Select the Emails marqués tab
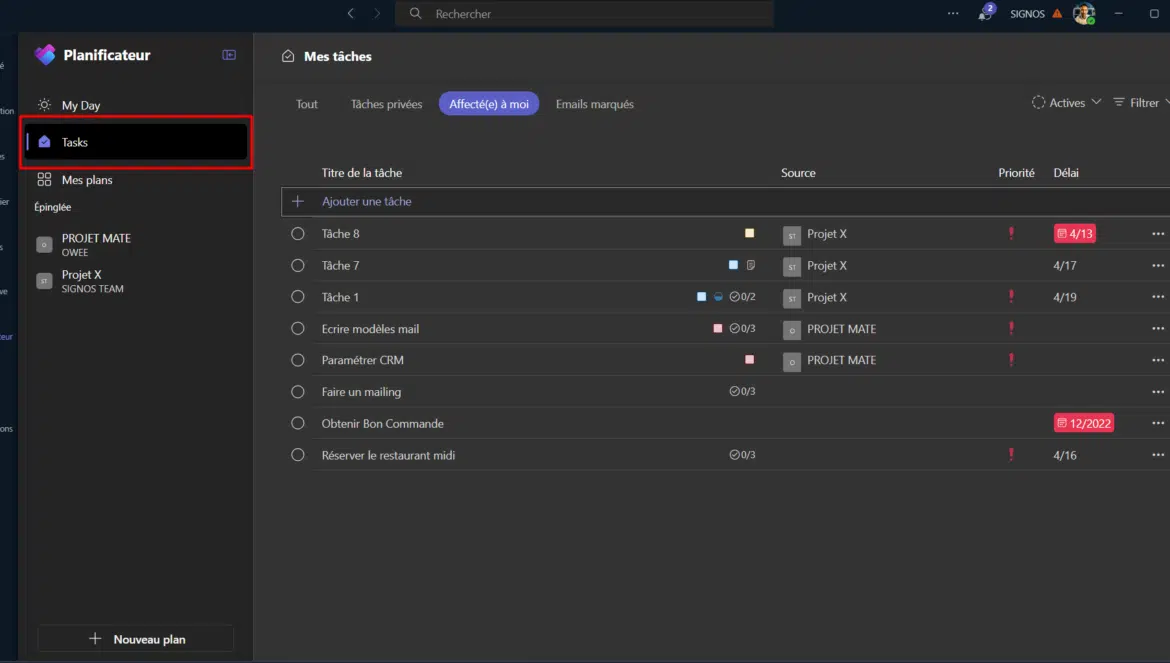 click(594, 104)
